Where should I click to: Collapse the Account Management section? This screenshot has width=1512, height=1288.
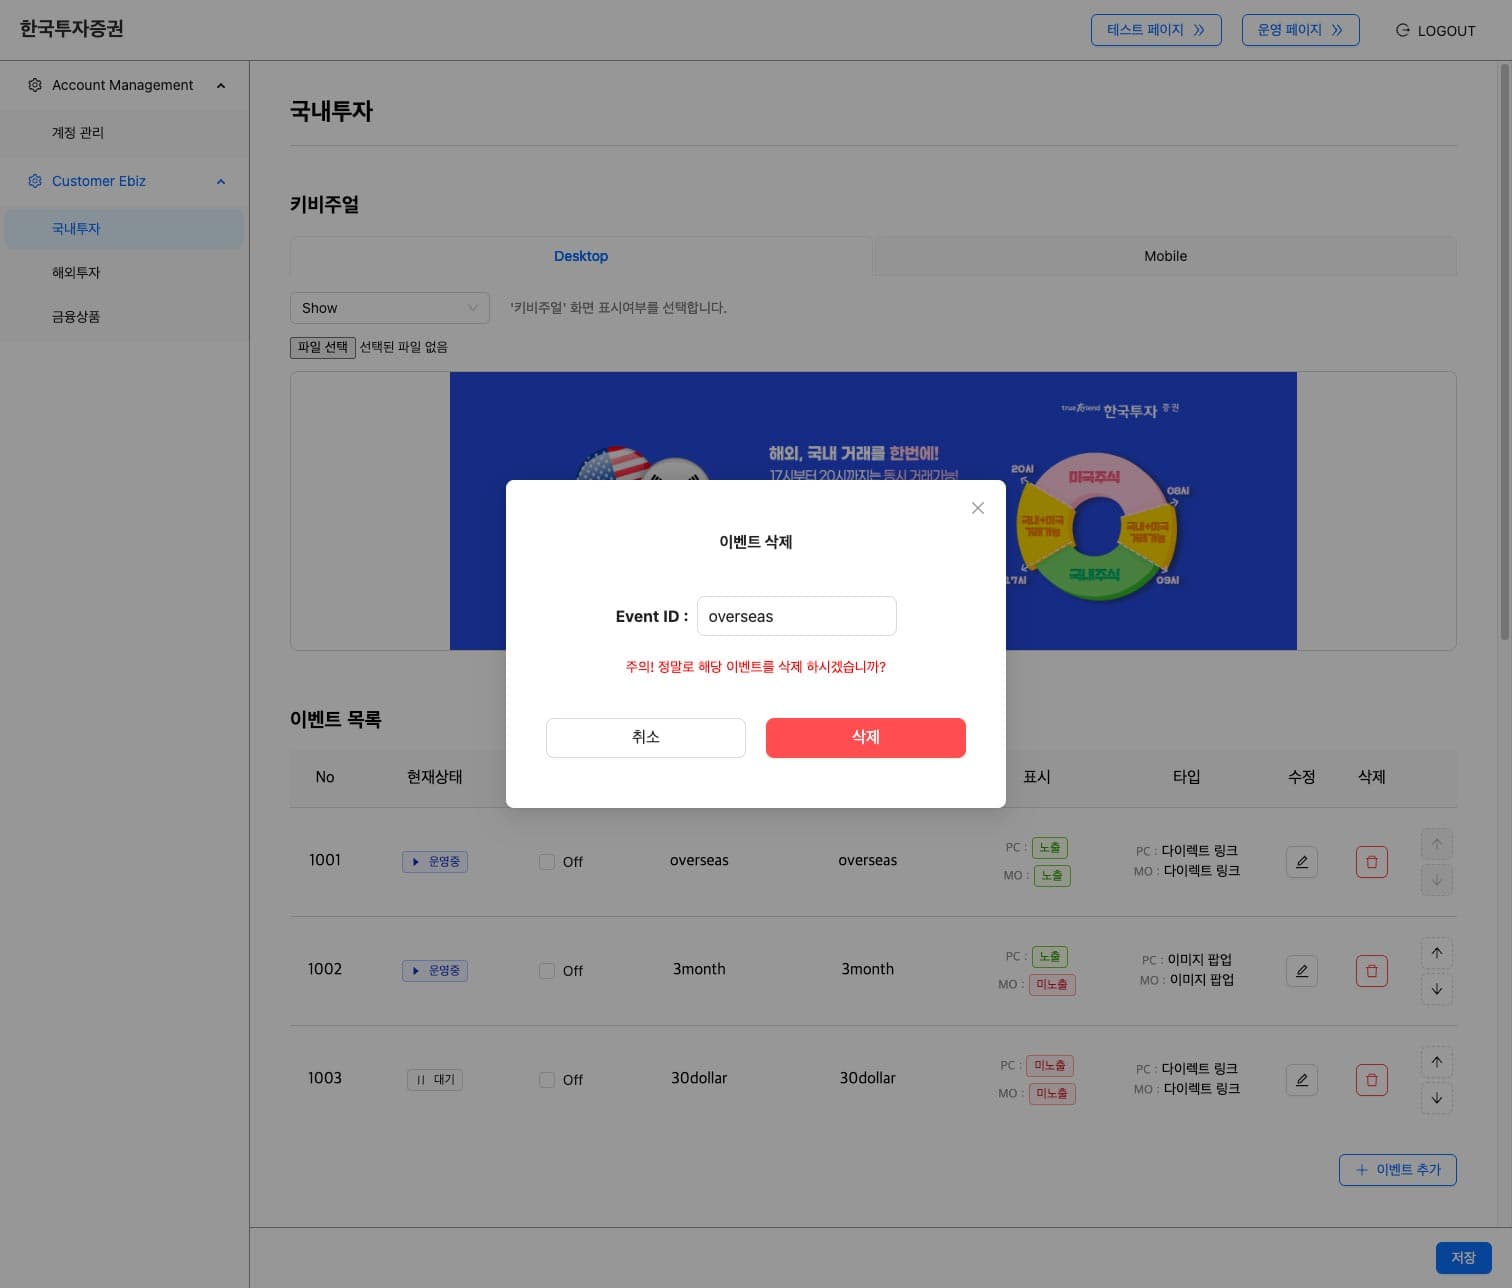point(221,86)
